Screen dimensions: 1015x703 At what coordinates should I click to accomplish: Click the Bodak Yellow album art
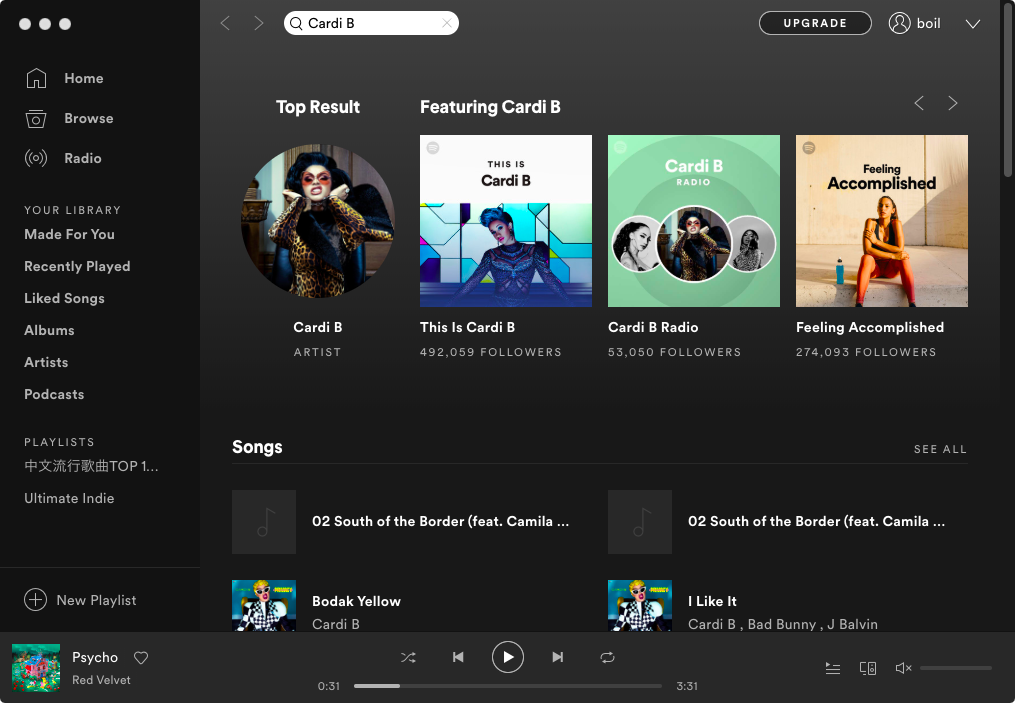pos(264,605)
